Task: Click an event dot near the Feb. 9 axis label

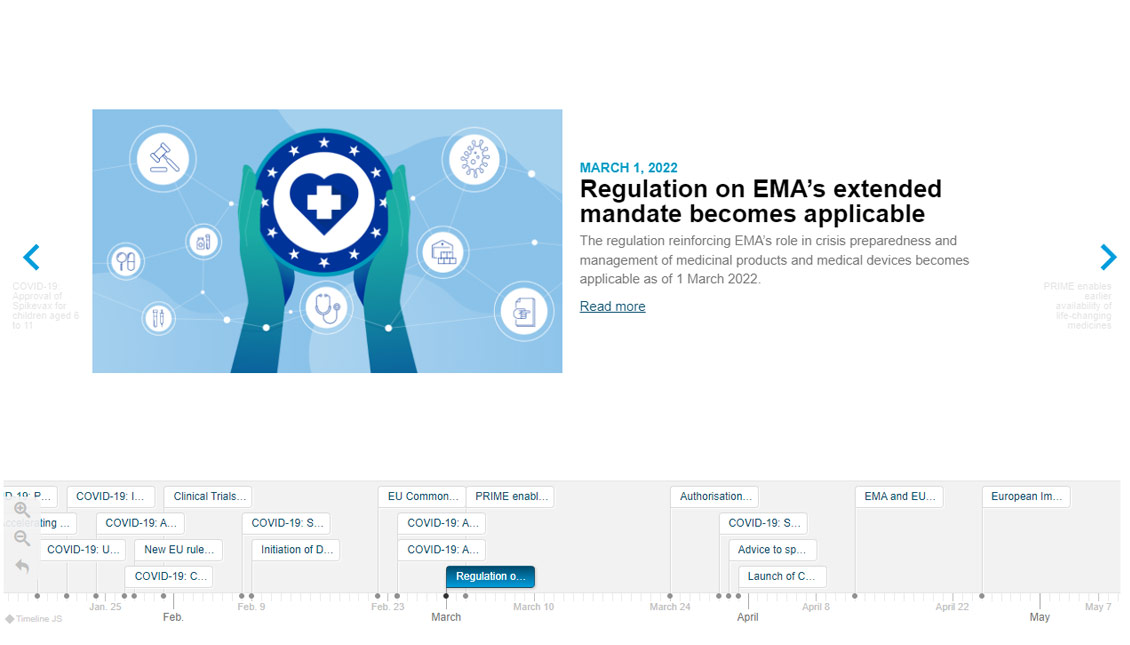Action: click(x=241, y=596)
